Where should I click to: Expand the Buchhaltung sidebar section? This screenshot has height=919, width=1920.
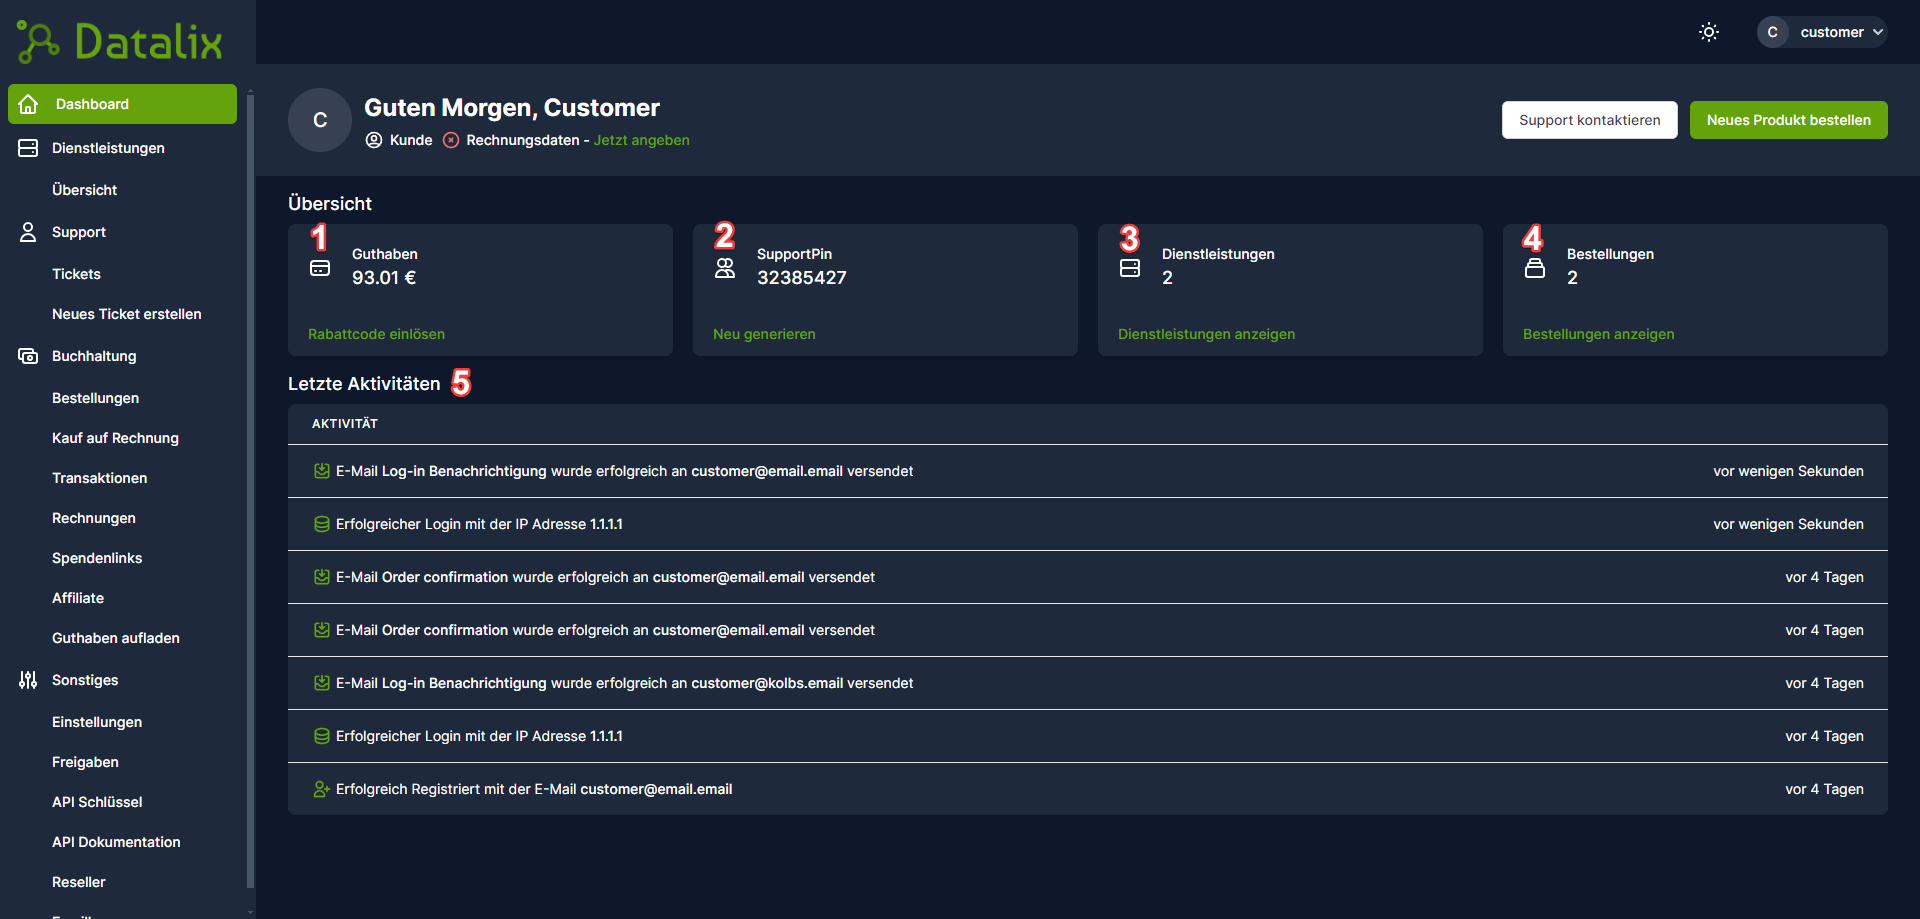[94, 356]
